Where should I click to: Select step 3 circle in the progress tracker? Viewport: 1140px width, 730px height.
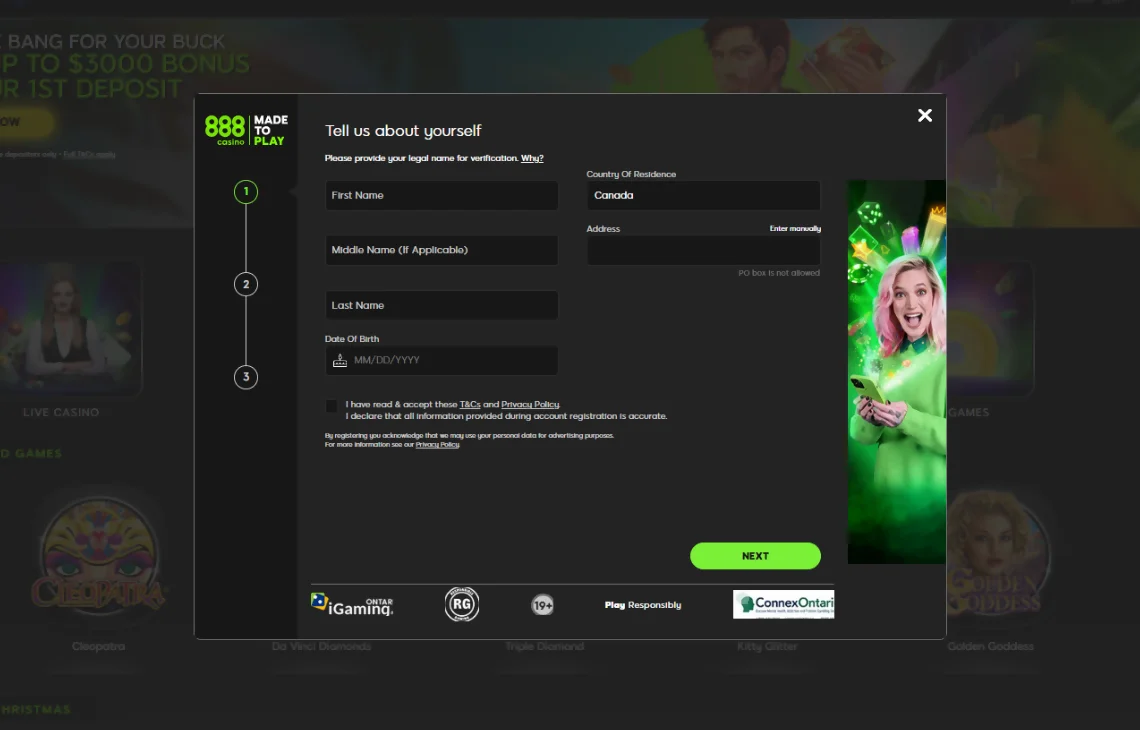click(246, 377)
